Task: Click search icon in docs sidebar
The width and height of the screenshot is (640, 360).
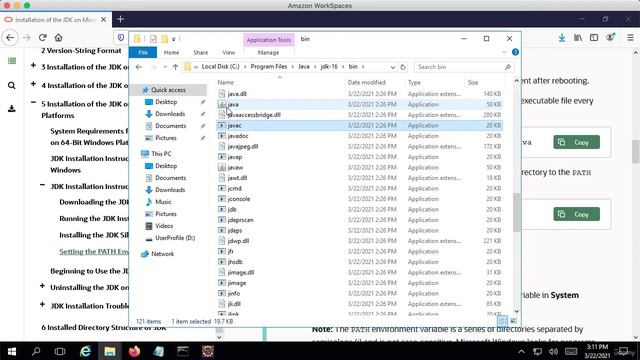Action: 12,85
